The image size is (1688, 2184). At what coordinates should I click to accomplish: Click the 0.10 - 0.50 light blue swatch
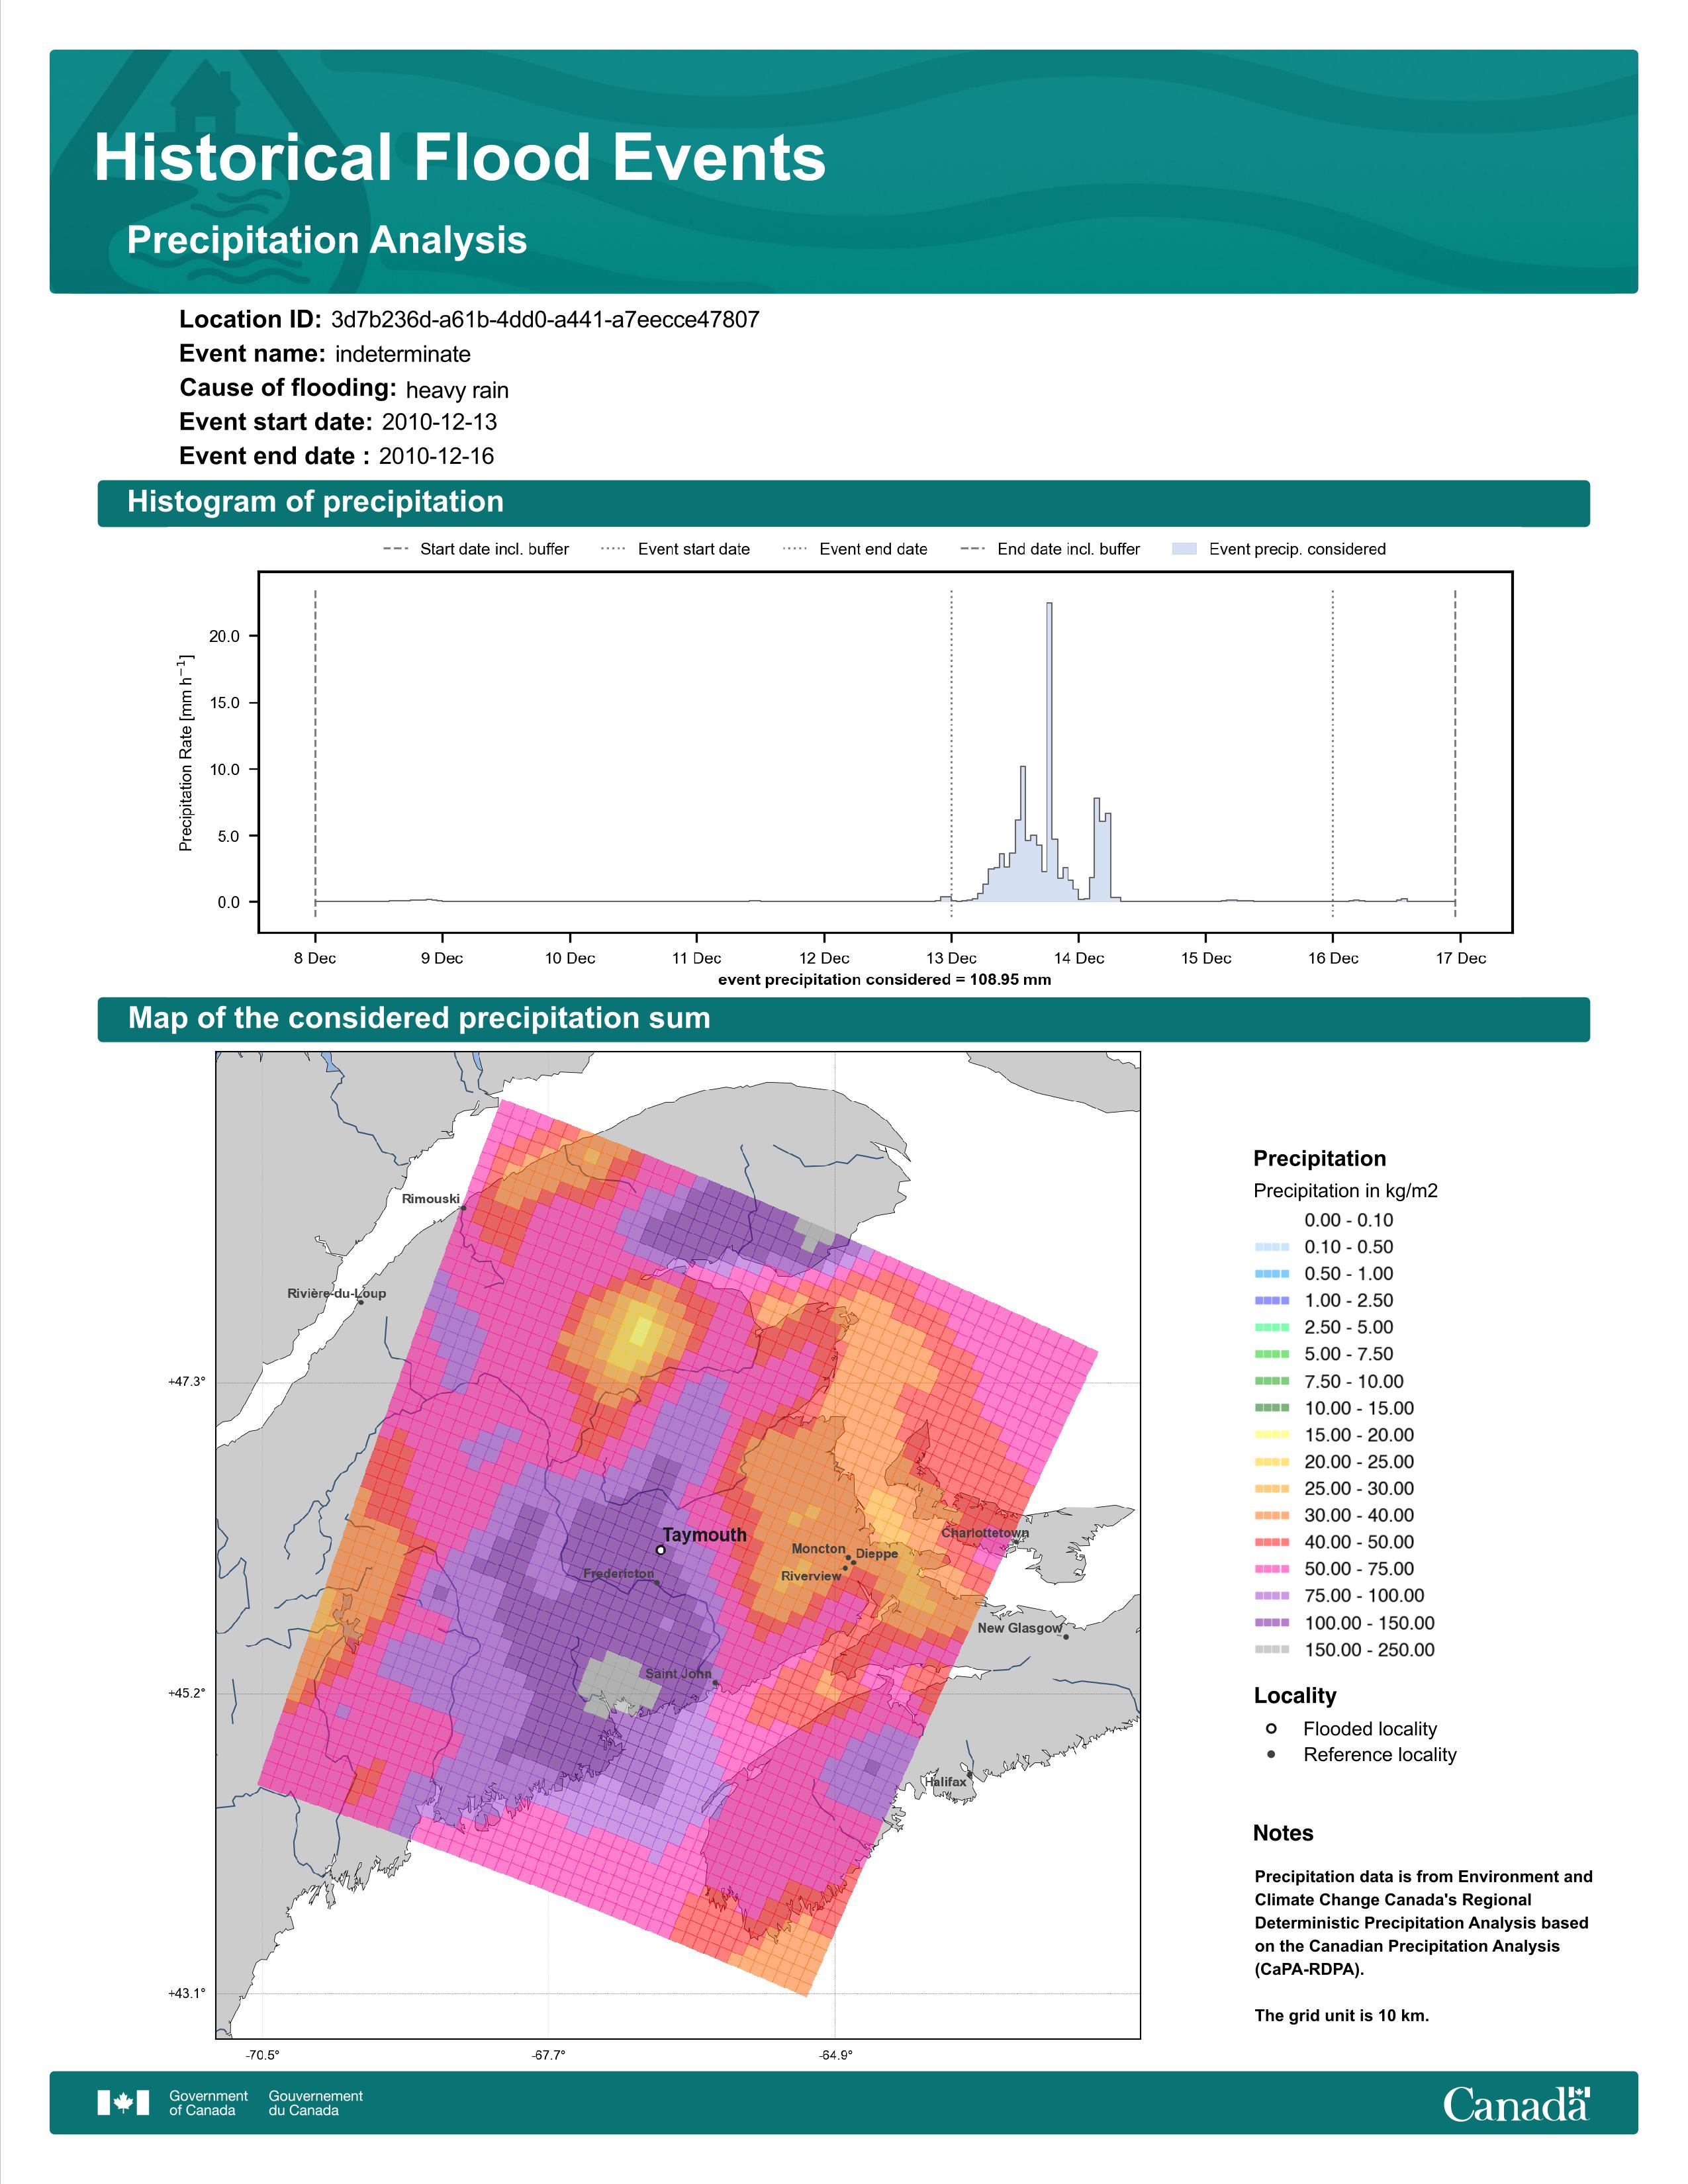click(x=1272, y=1247)
